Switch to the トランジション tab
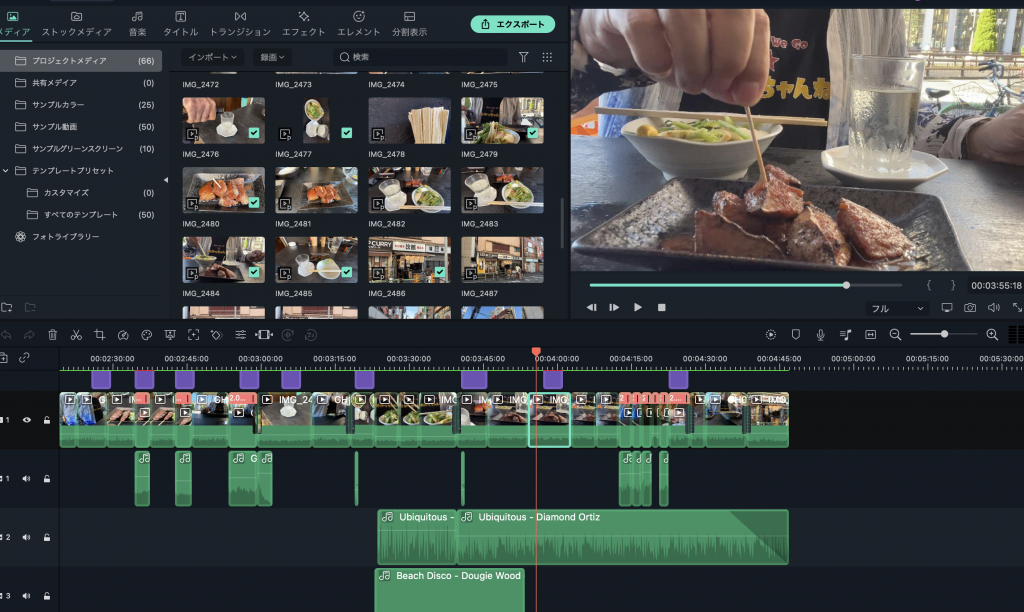 click(x=240, y=24)
